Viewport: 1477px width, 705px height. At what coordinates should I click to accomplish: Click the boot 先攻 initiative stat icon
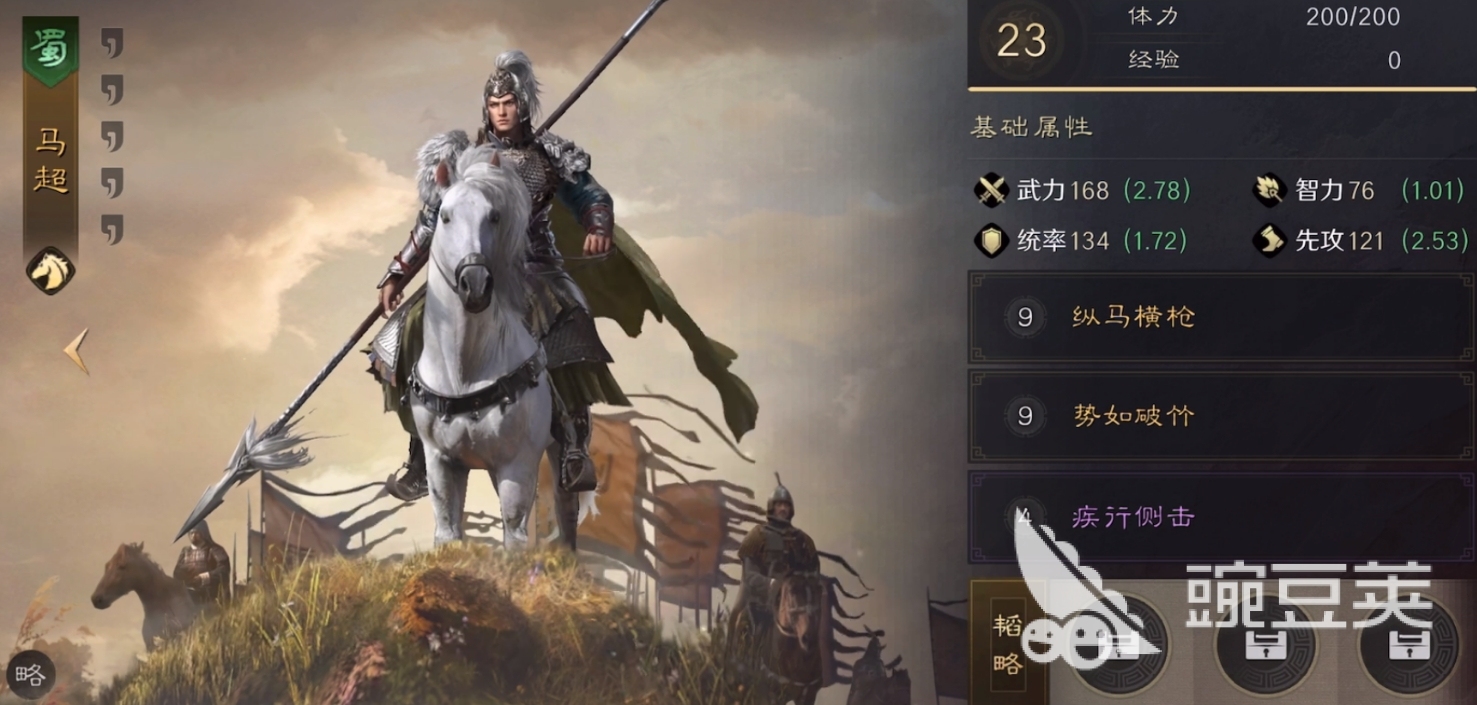(1270, 240)
